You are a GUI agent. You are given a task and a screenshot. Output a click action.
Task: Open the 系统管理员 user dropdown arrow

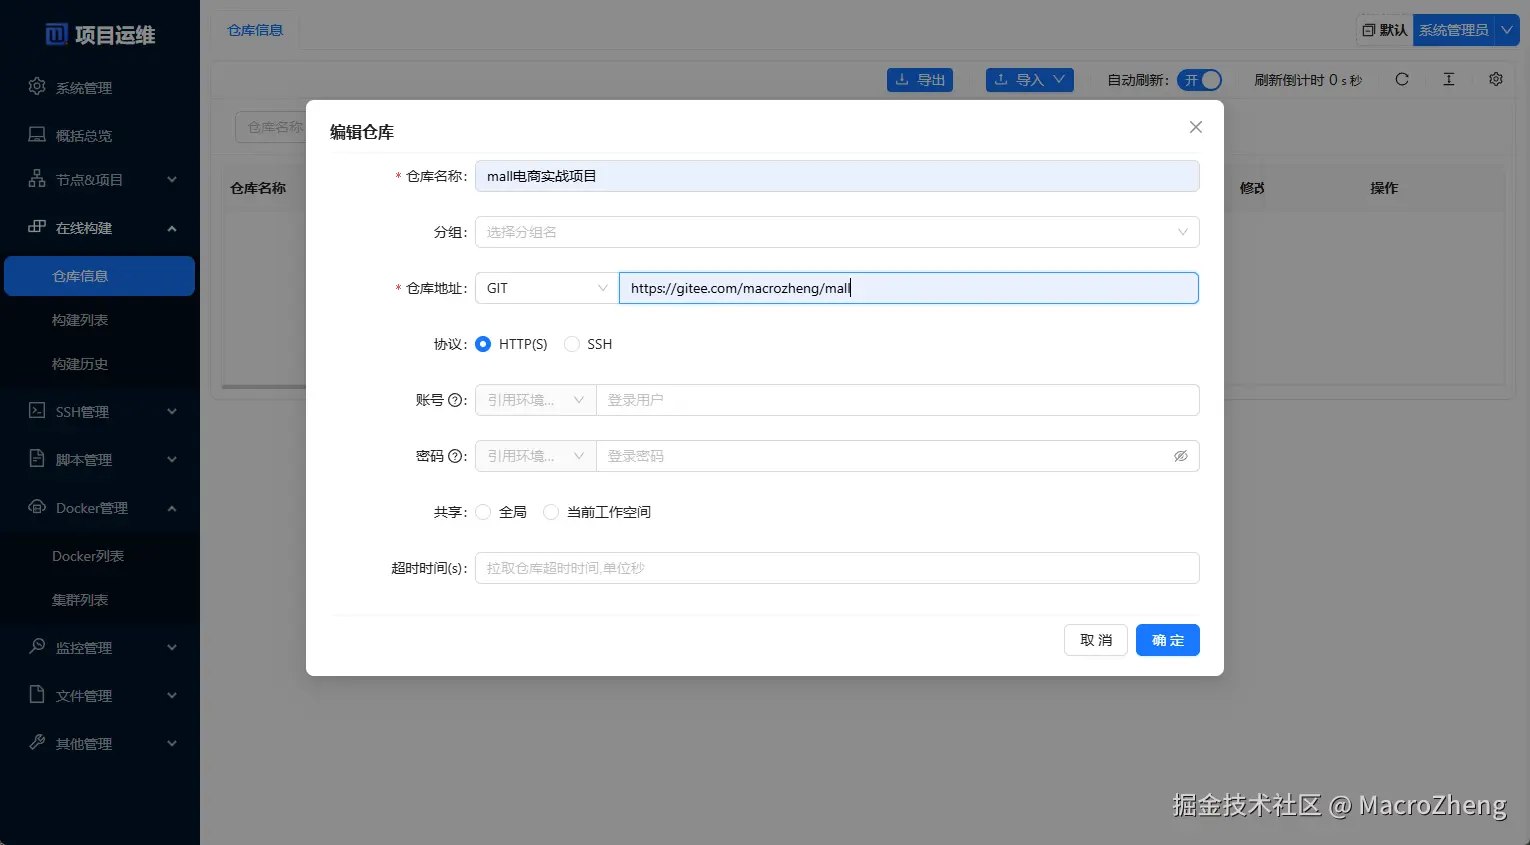pos(1507,30)
